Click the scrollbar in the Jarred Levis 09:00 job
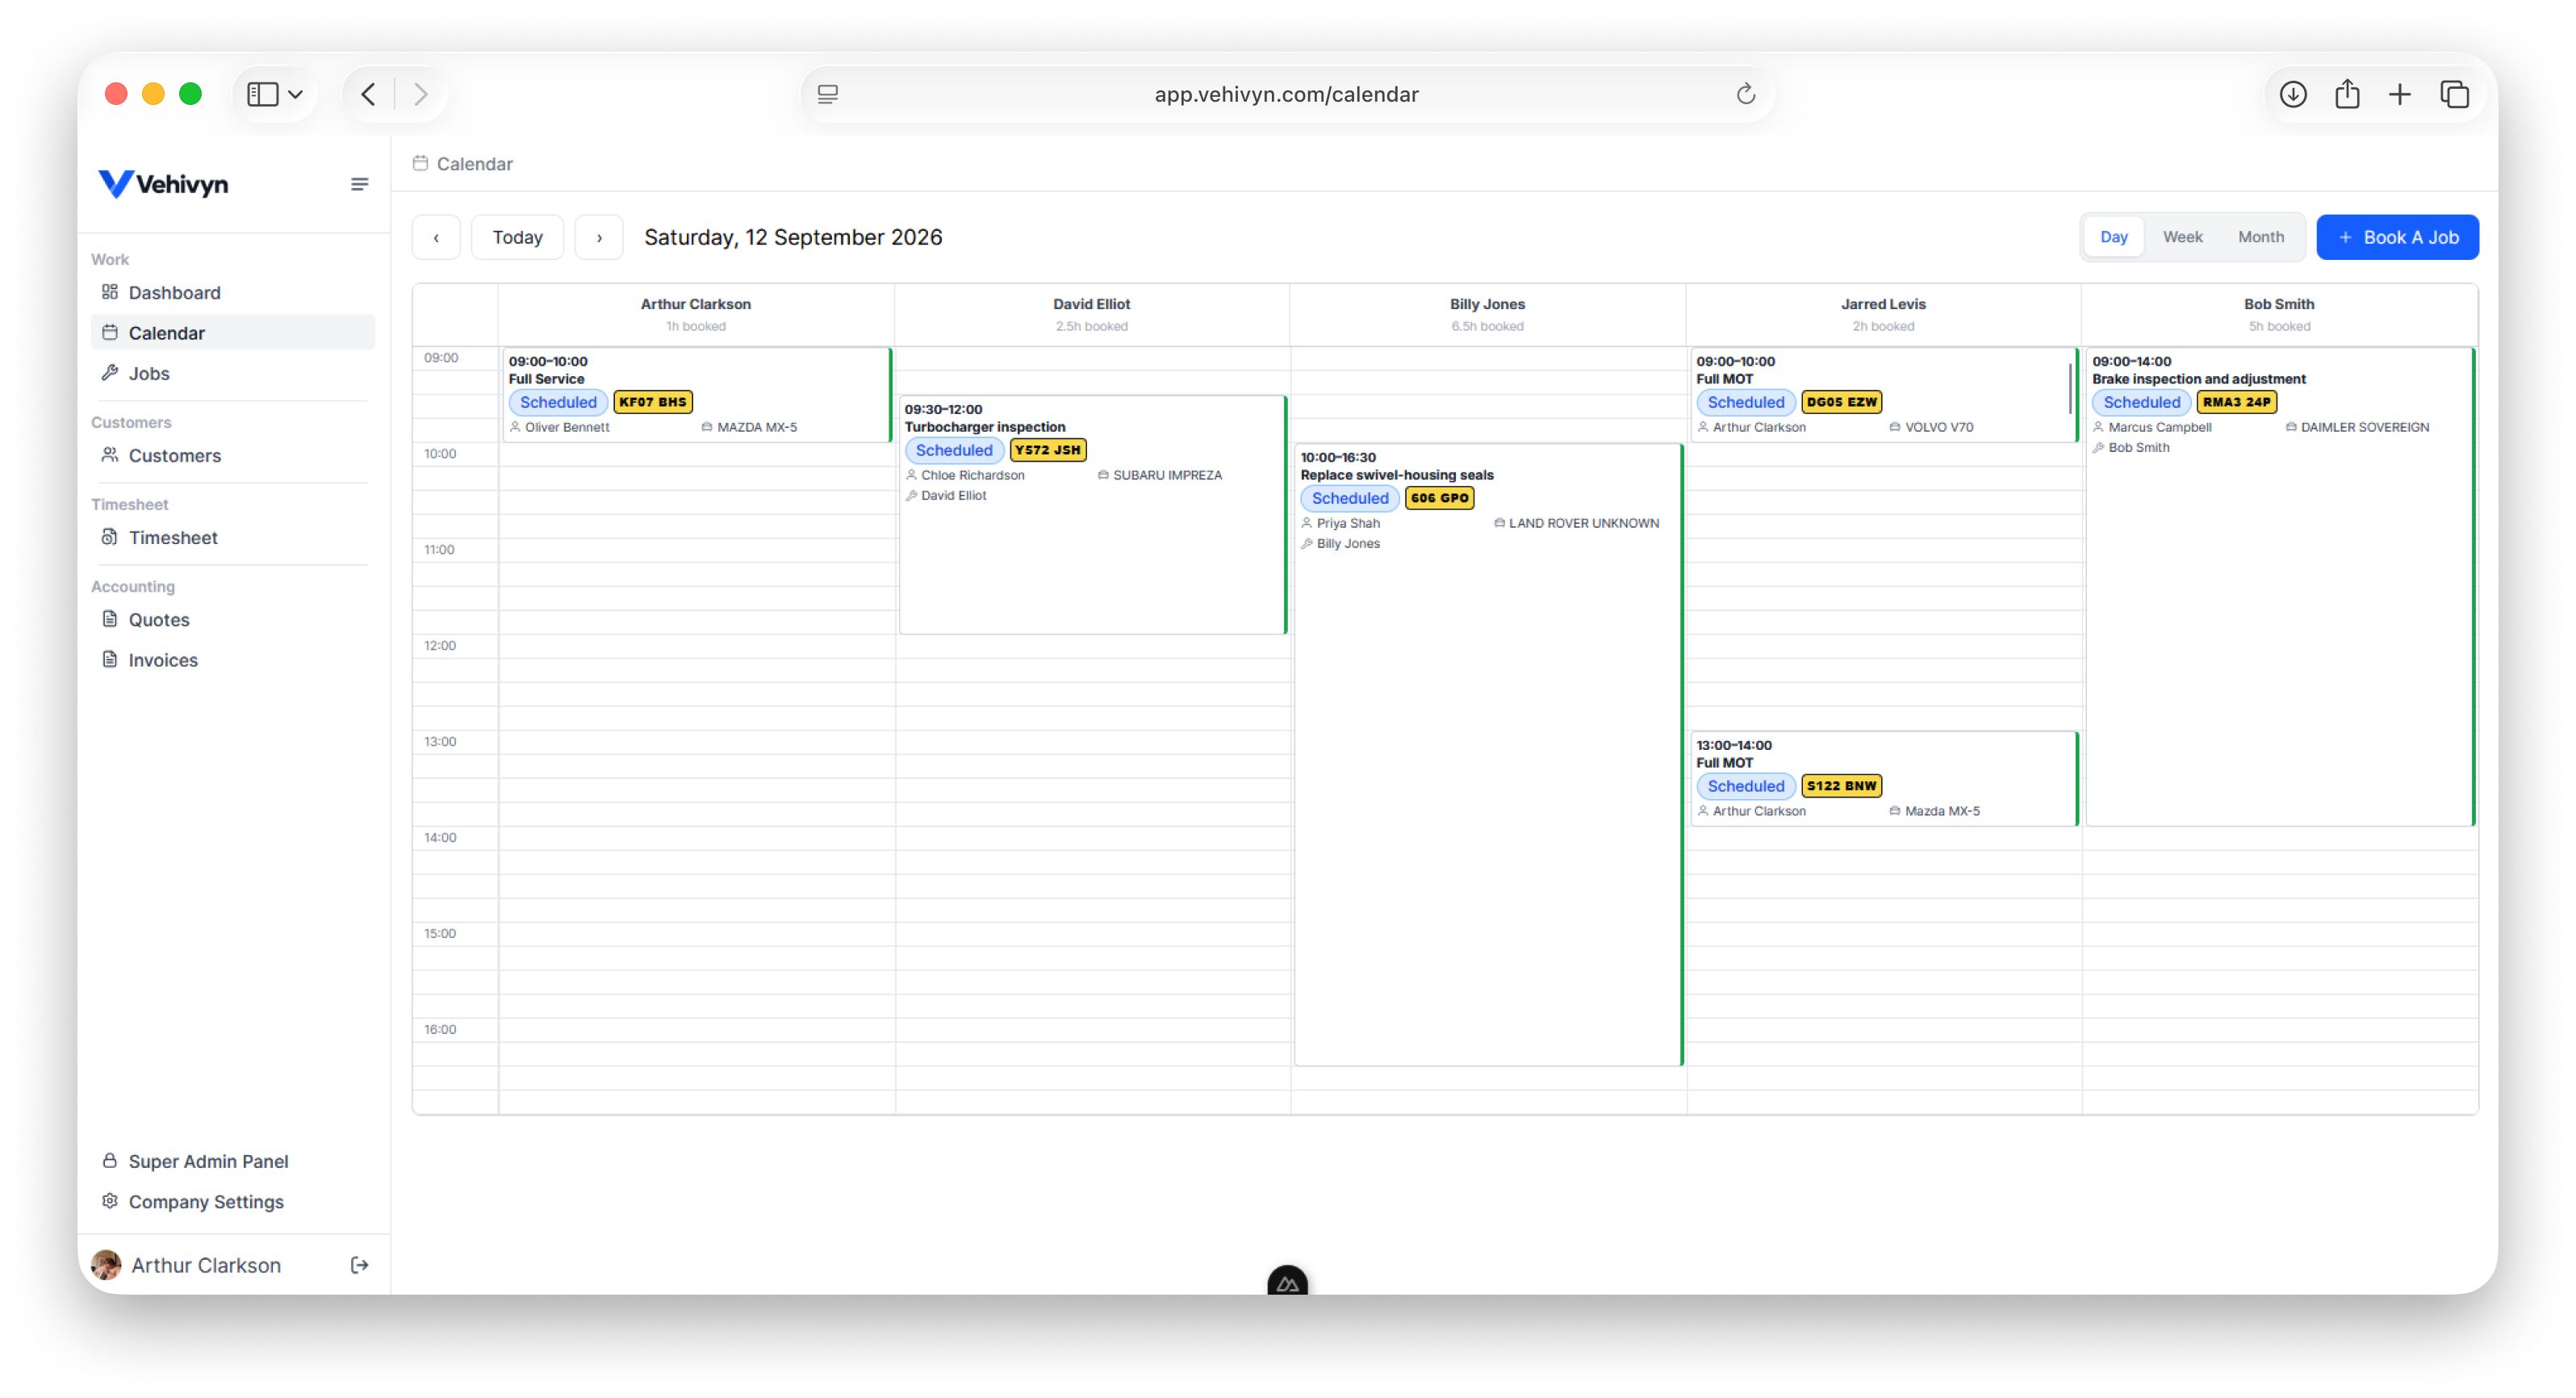 [2070, 388]
